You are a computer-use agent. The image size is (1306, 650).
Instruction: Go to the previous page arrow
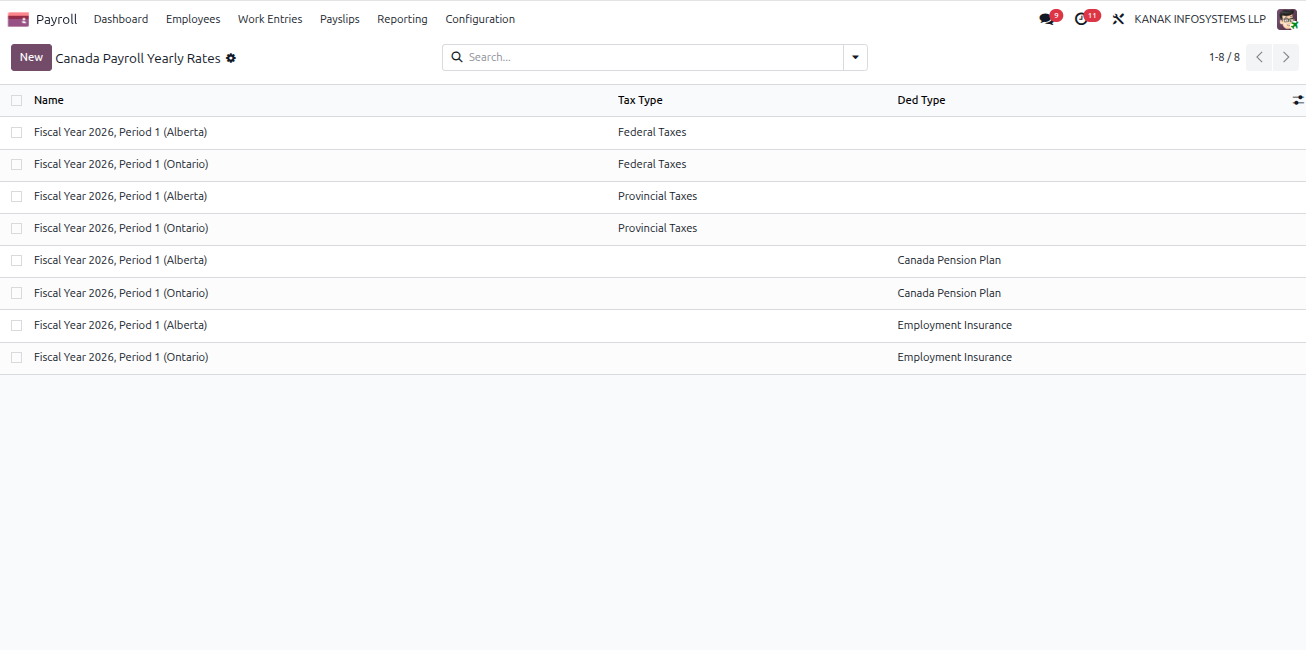[x=1260, y=57]
